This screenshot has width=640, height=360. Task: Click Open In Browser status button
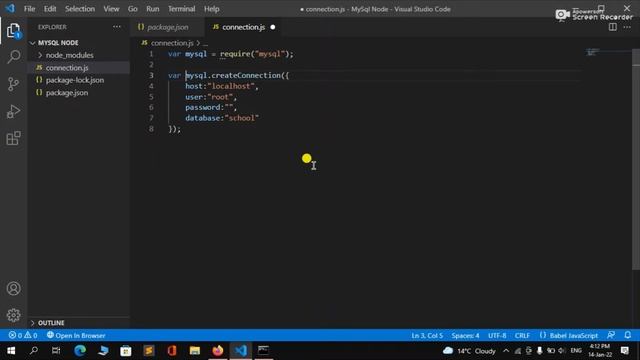pyautogui.click(x=76, y=336)
